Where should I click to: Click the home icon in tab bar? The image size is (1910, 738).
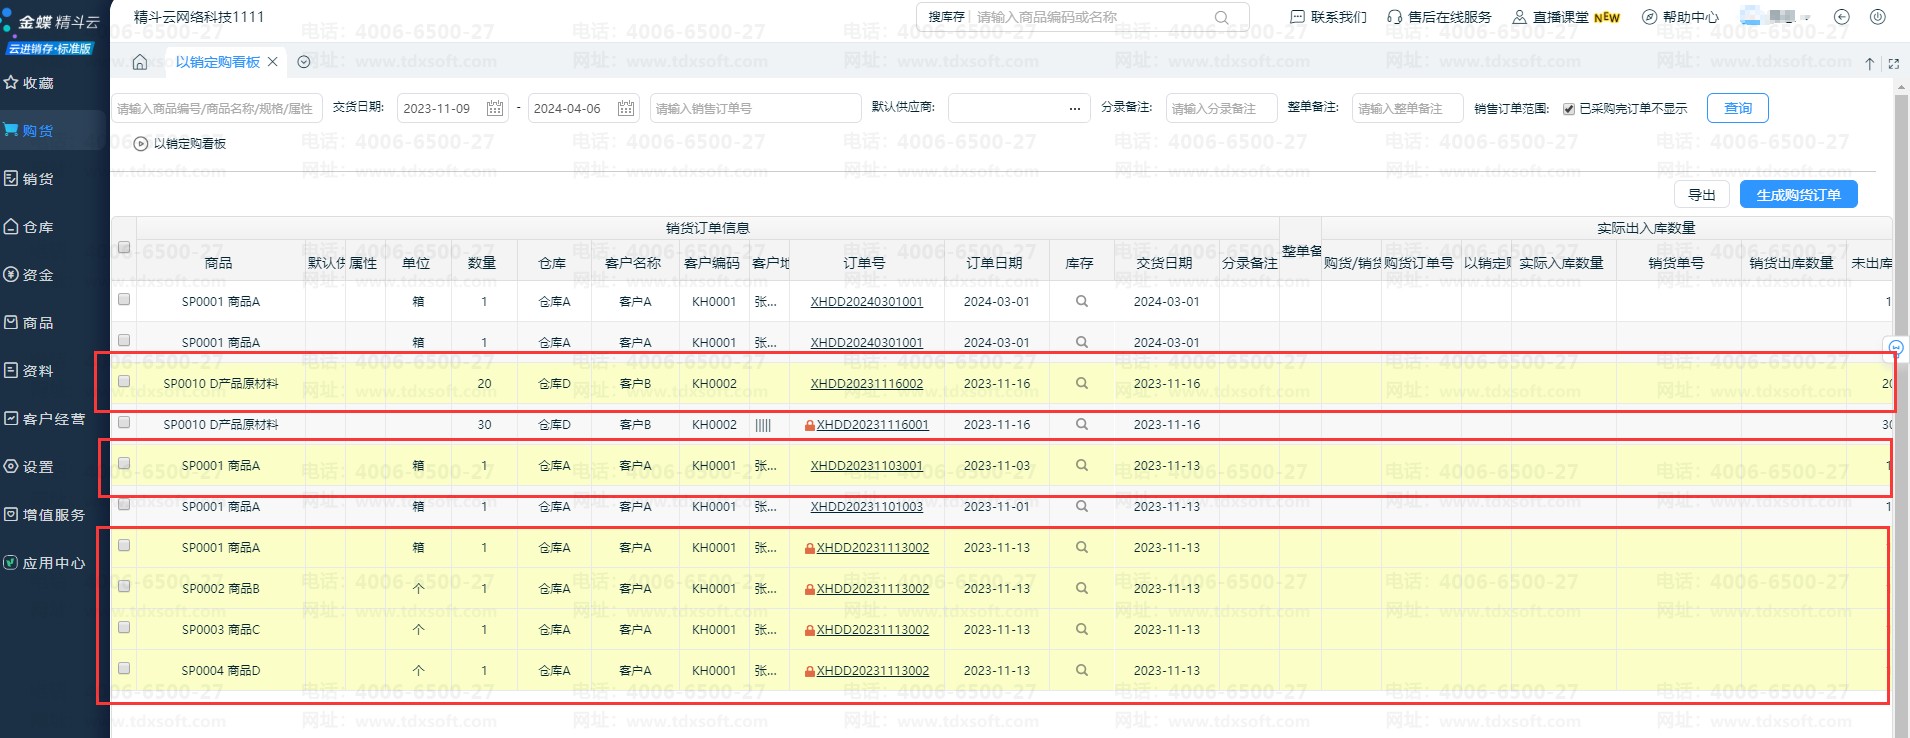pyautogui.click(x=140, y=62)
